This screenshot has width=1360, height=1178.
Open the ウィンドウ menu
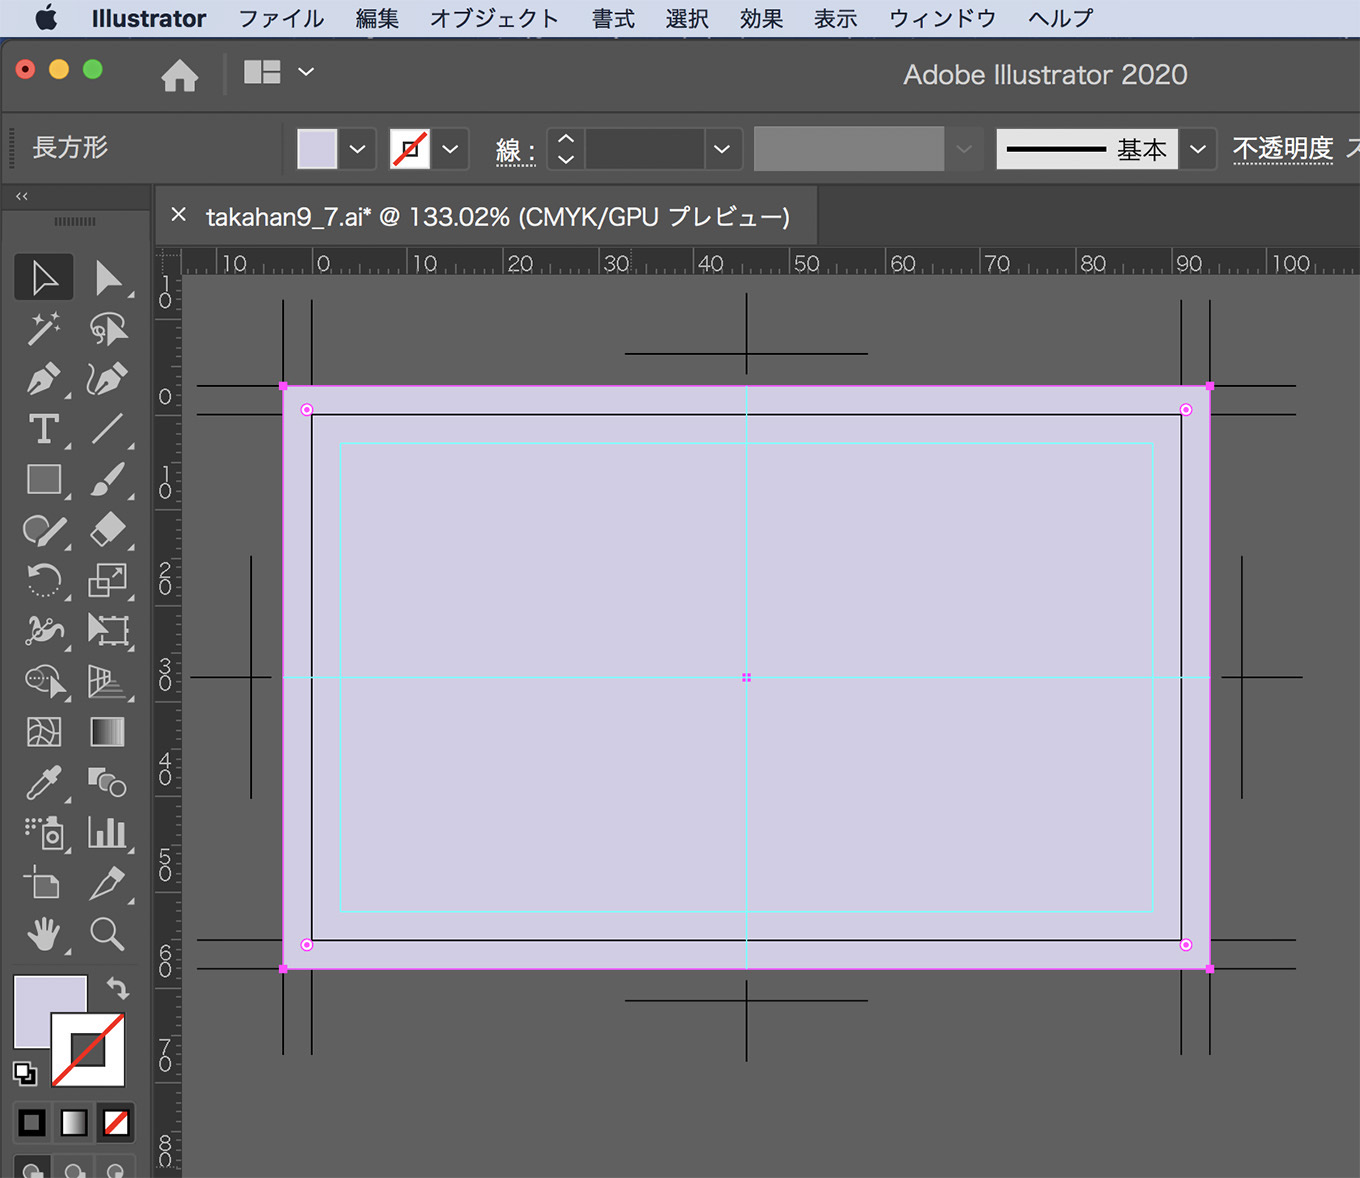click(x=942, y=18)
